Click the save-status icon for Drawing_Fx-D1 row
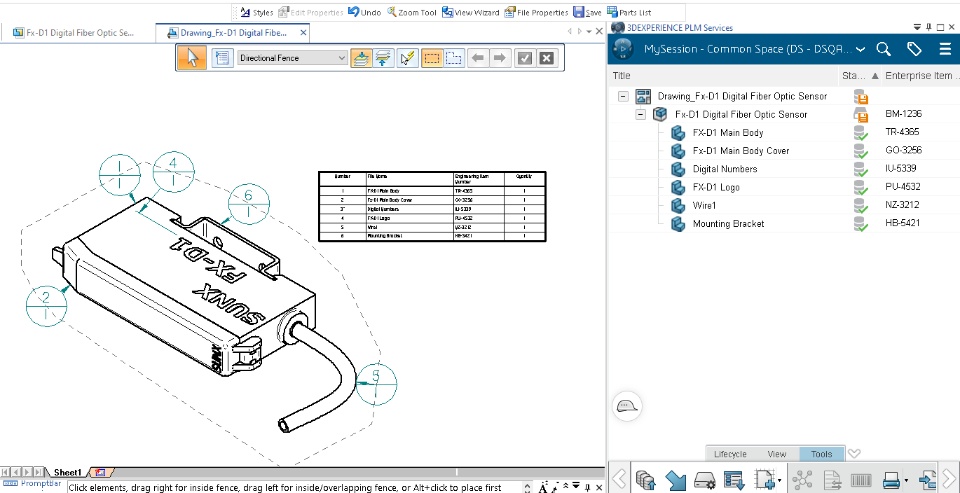960x493 pixels. tap(861, 97)
